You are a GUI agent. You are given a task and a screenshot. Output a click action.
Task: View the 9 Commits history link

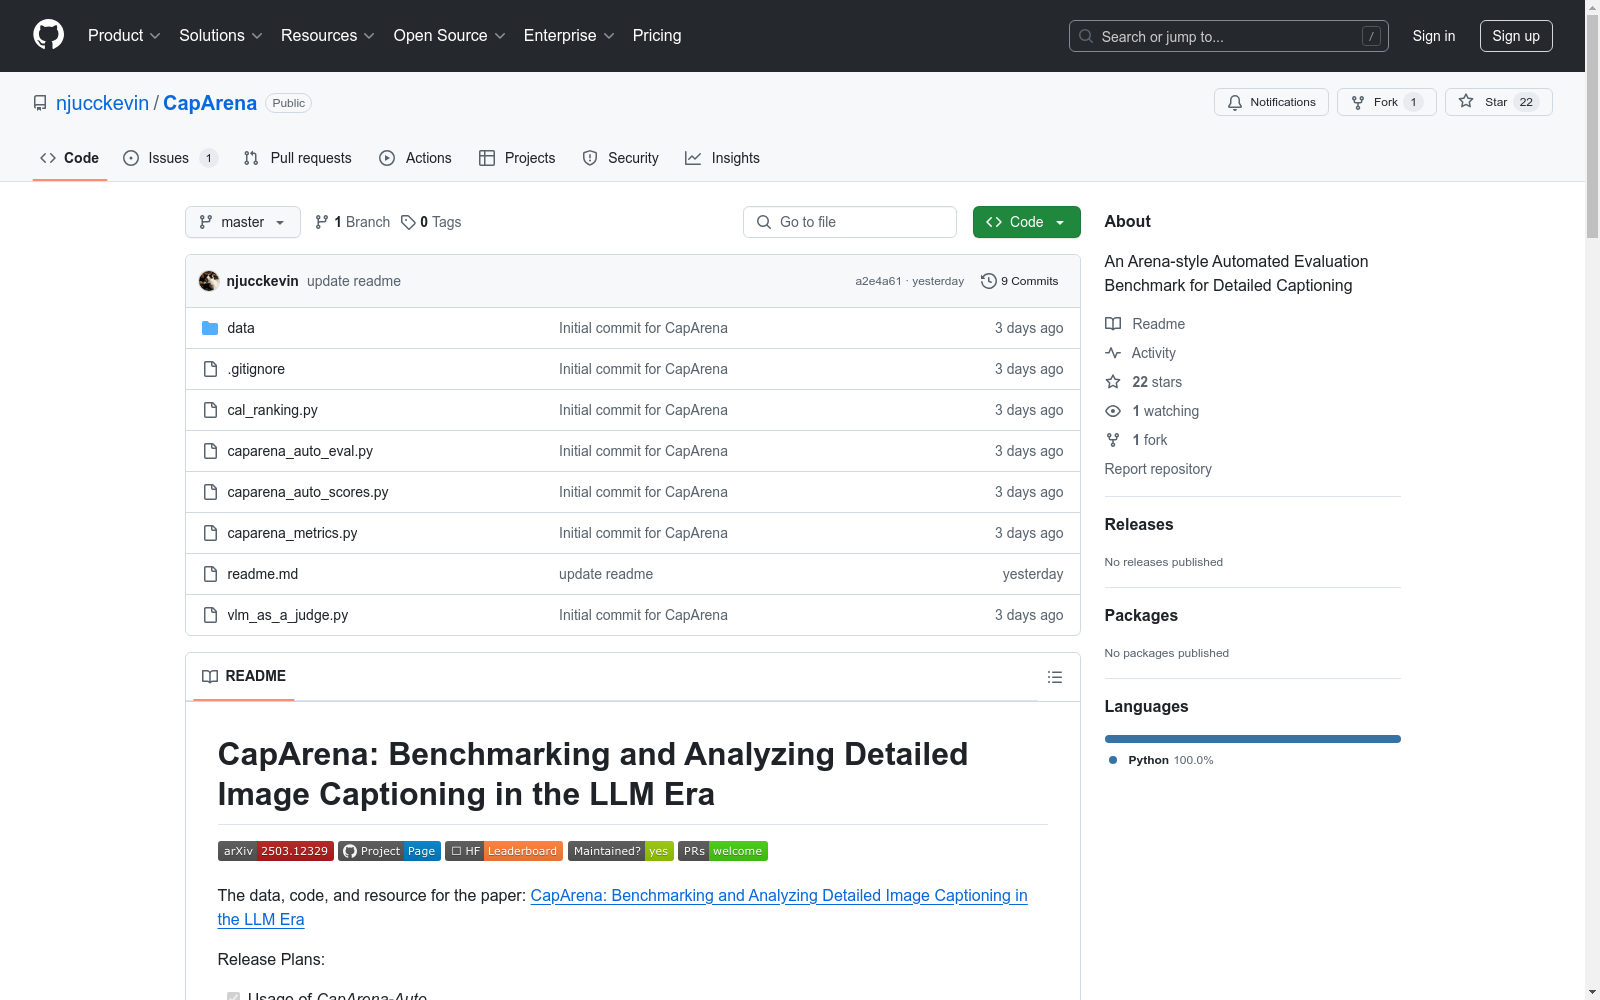tap(1020, 281)
